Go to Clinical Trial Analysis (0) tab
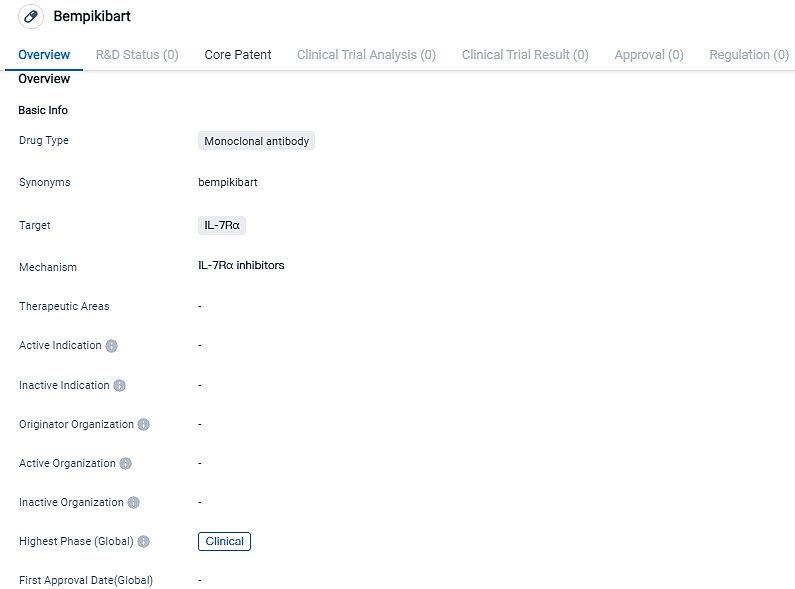The width and height of the screenshot is (795, 589). pos(366,55)
